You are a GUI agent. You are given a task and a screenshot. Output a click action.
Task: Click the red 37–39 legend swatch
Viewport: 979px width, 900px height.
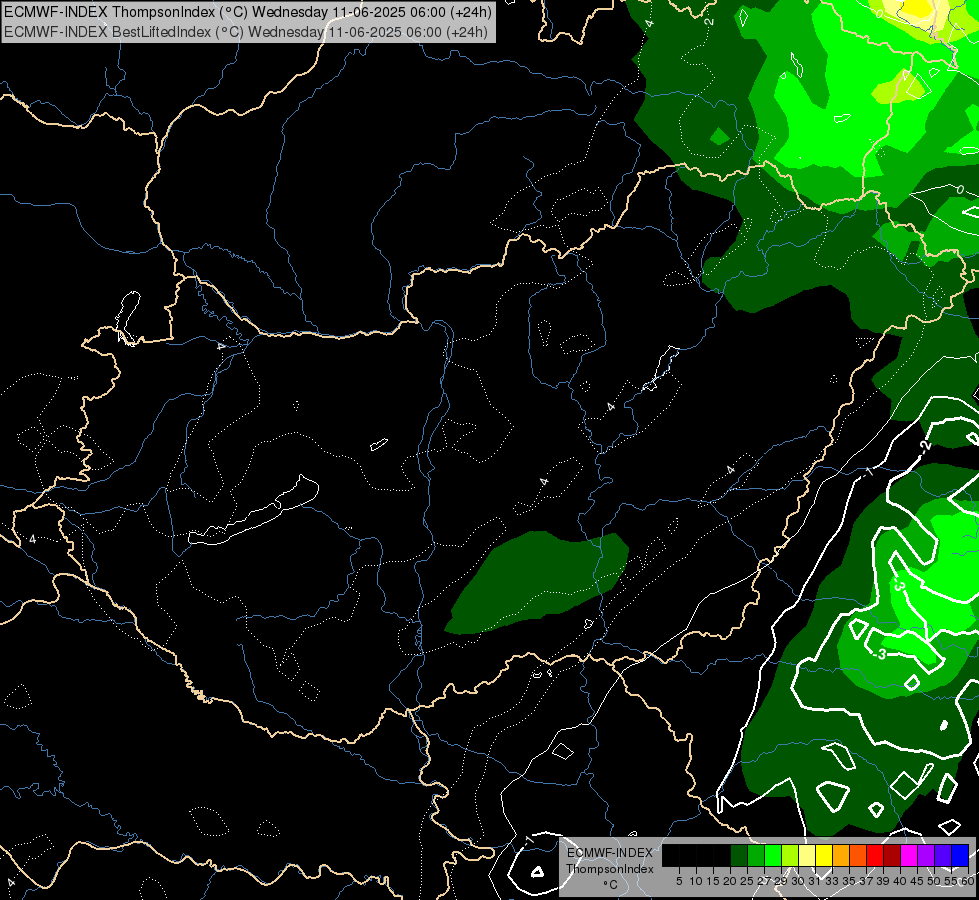[x=875, y=855]
